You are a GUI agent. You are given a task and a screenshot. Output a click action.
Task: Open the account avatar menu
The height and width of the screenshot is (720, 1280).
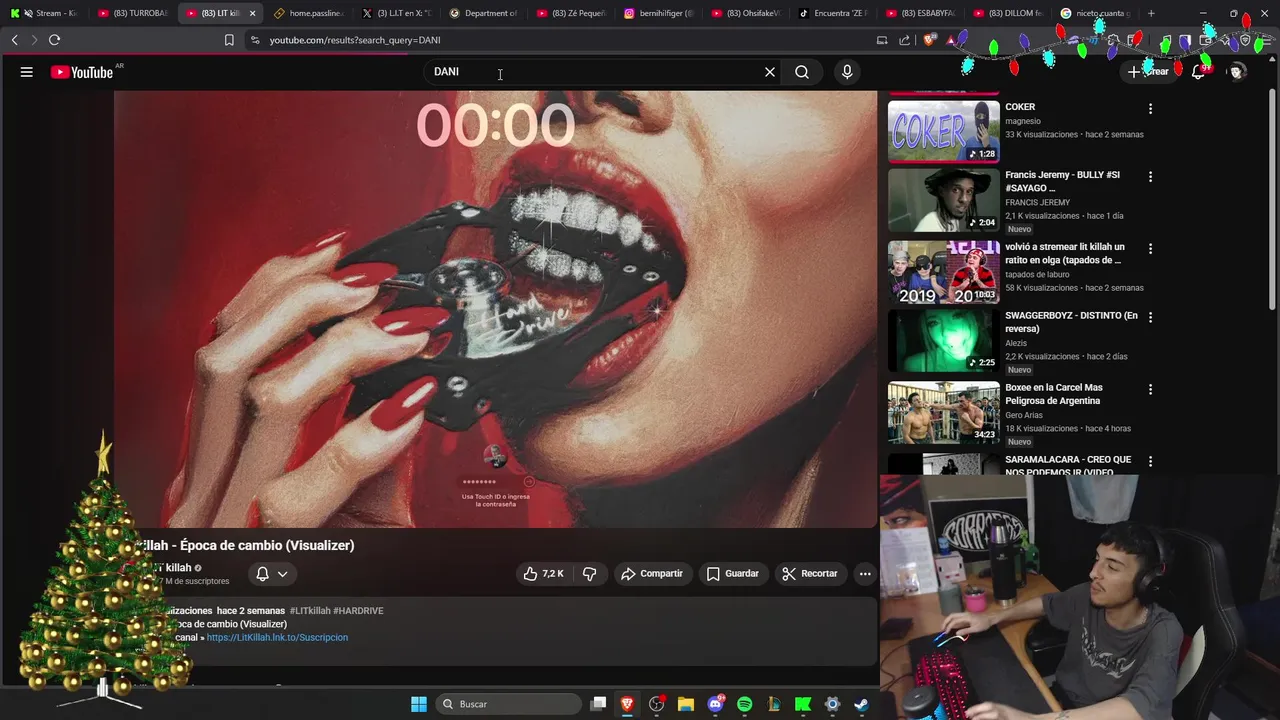pyautogui.click(x=1237, y=72)
